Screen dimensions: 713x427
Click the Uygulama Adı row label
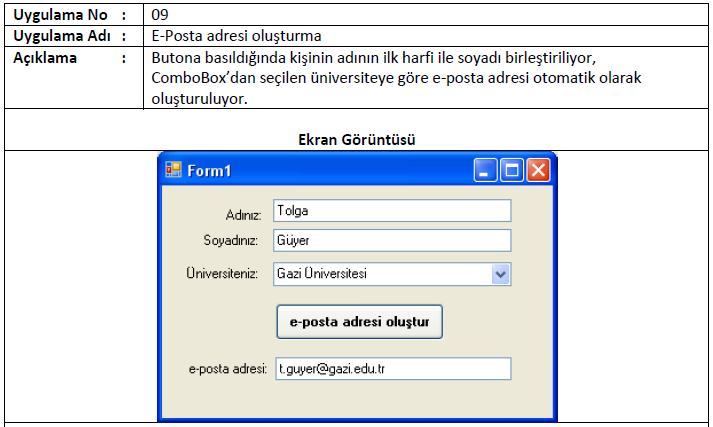[62, 36]
